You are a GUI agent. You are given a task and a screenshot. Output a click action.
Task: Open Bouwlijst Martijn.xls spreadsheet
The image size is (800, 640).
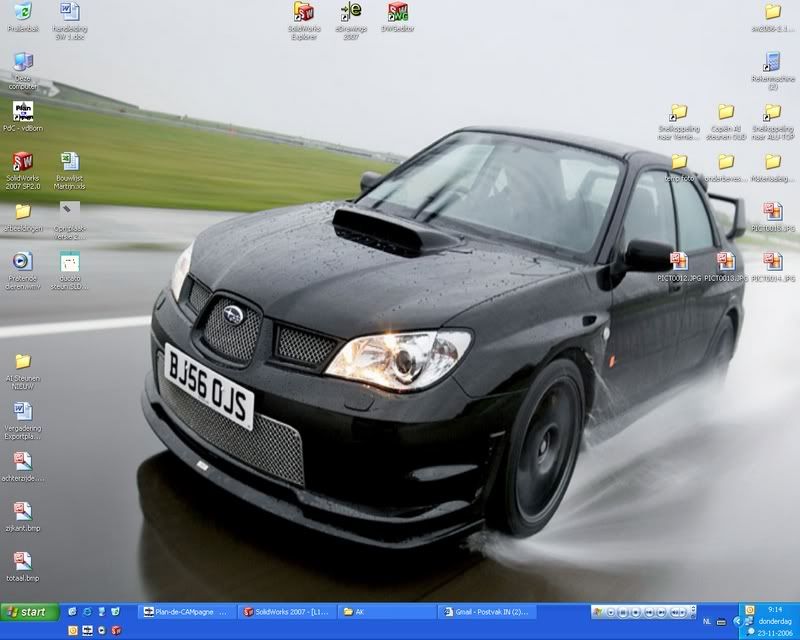pyautogui.click(x=70, y=171)
